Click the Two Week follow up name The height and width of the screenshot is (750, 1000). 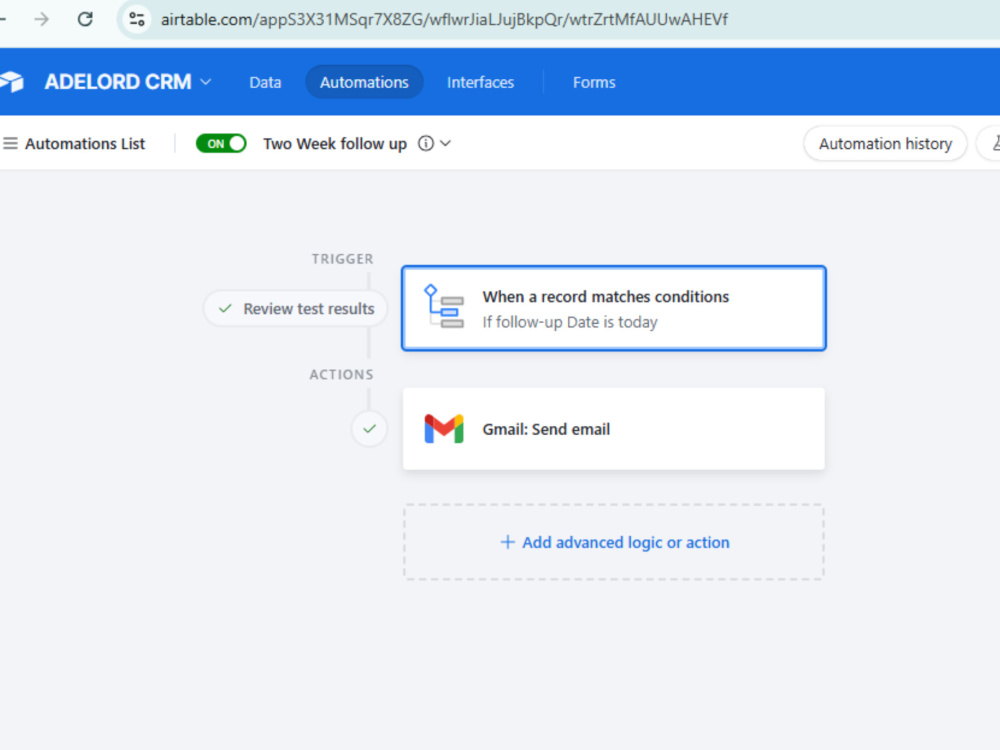(x=335, y=144)
